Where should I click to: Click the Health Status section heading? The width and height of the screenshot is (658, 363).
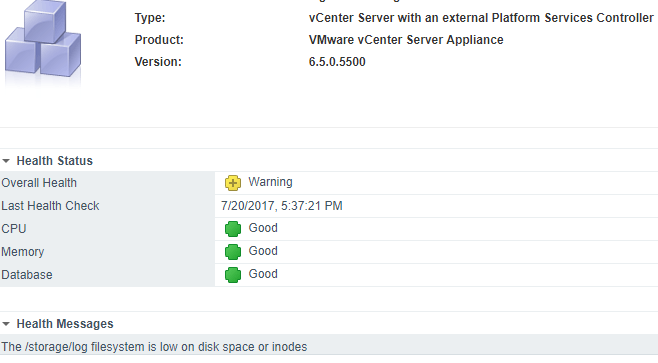(55, 161)
